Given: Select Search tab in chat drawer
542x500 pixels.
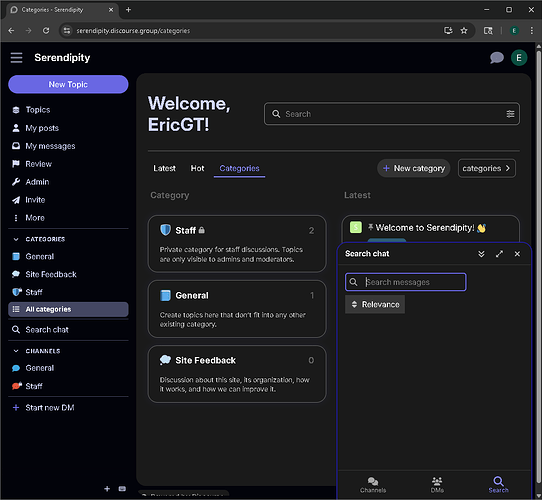Looking at the screenshot, I should [x=498, y=484].
